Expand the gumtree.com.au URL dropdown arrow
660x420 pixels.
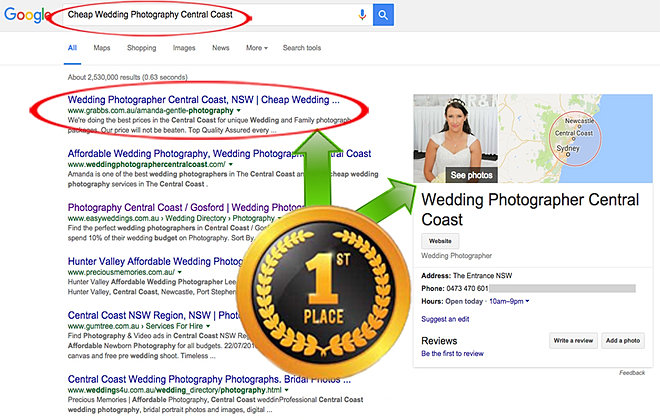tap(208, 326)
